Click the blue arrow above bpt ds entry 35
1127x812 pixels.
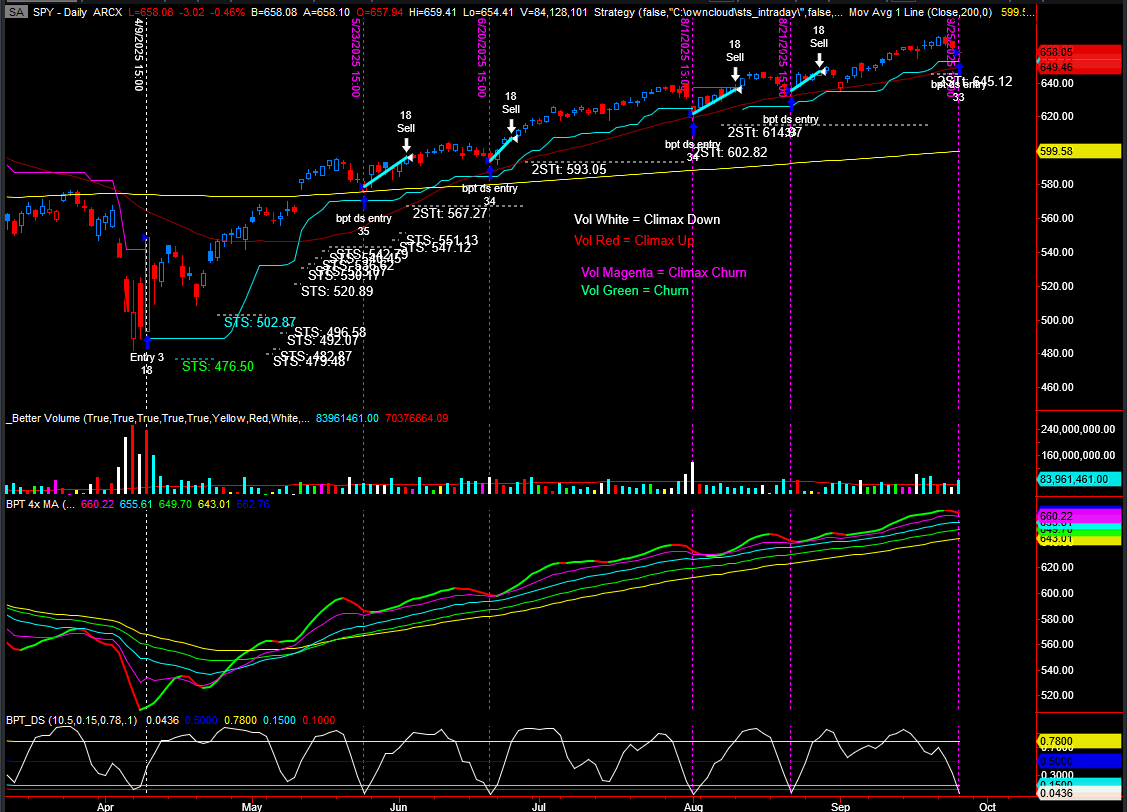364,201
